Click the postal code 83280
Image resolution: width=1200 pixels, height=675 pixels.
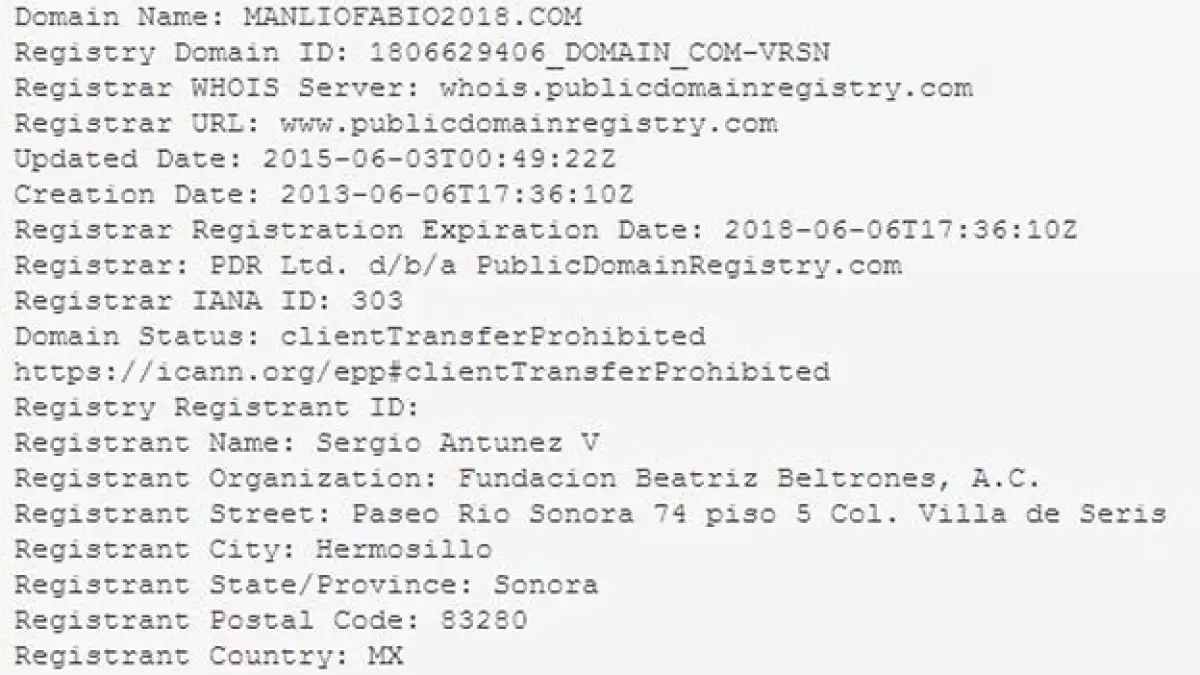[483, 620]
